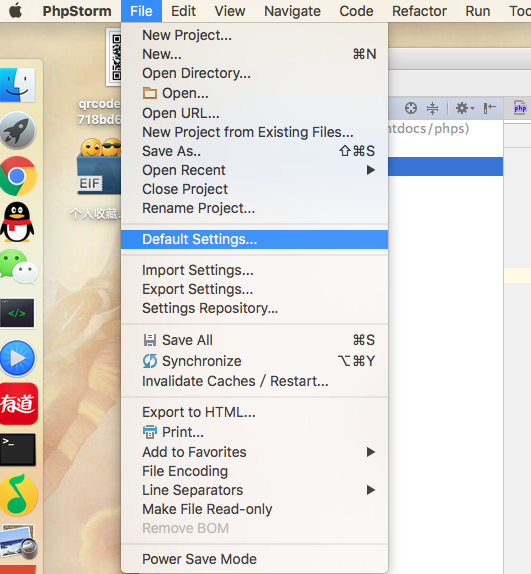
Task: Choose Open Directory...
Action: point(254,73)
